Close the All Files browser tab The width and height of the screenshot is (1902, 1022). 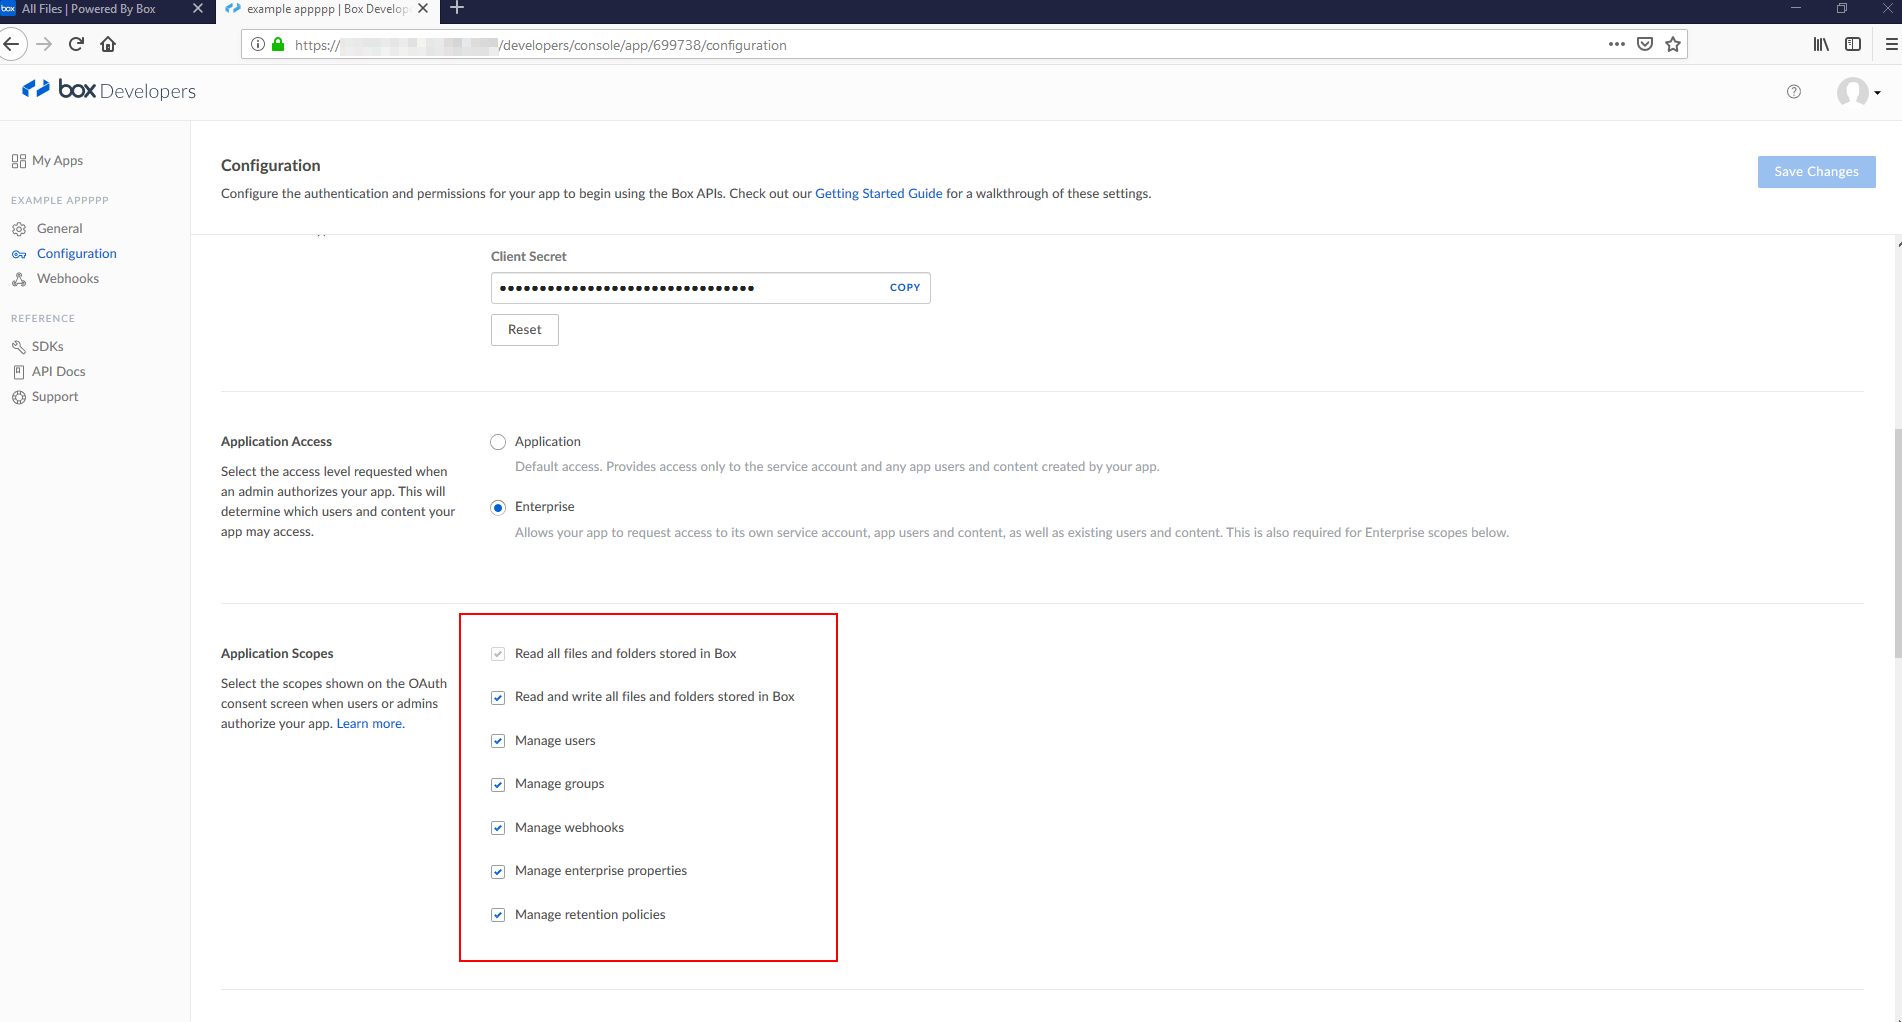point(197,8)
